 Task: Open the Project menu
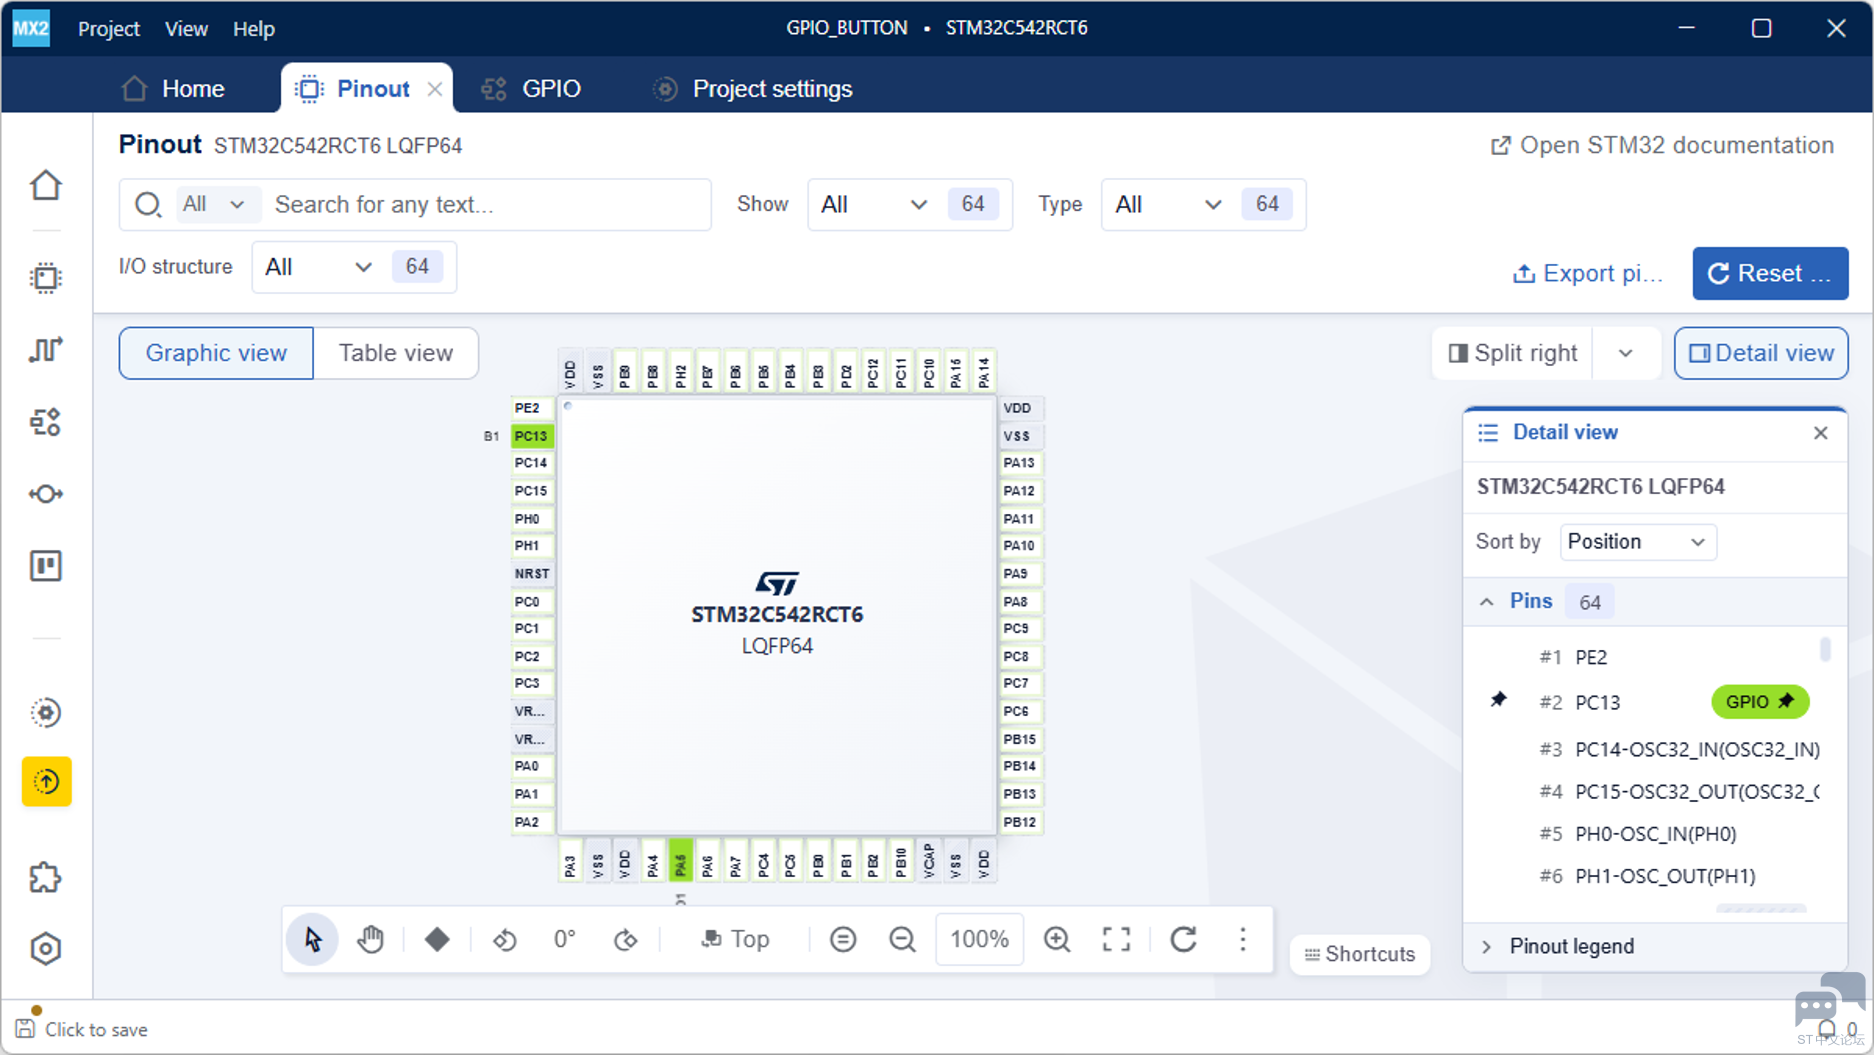(x=109, y=29)
